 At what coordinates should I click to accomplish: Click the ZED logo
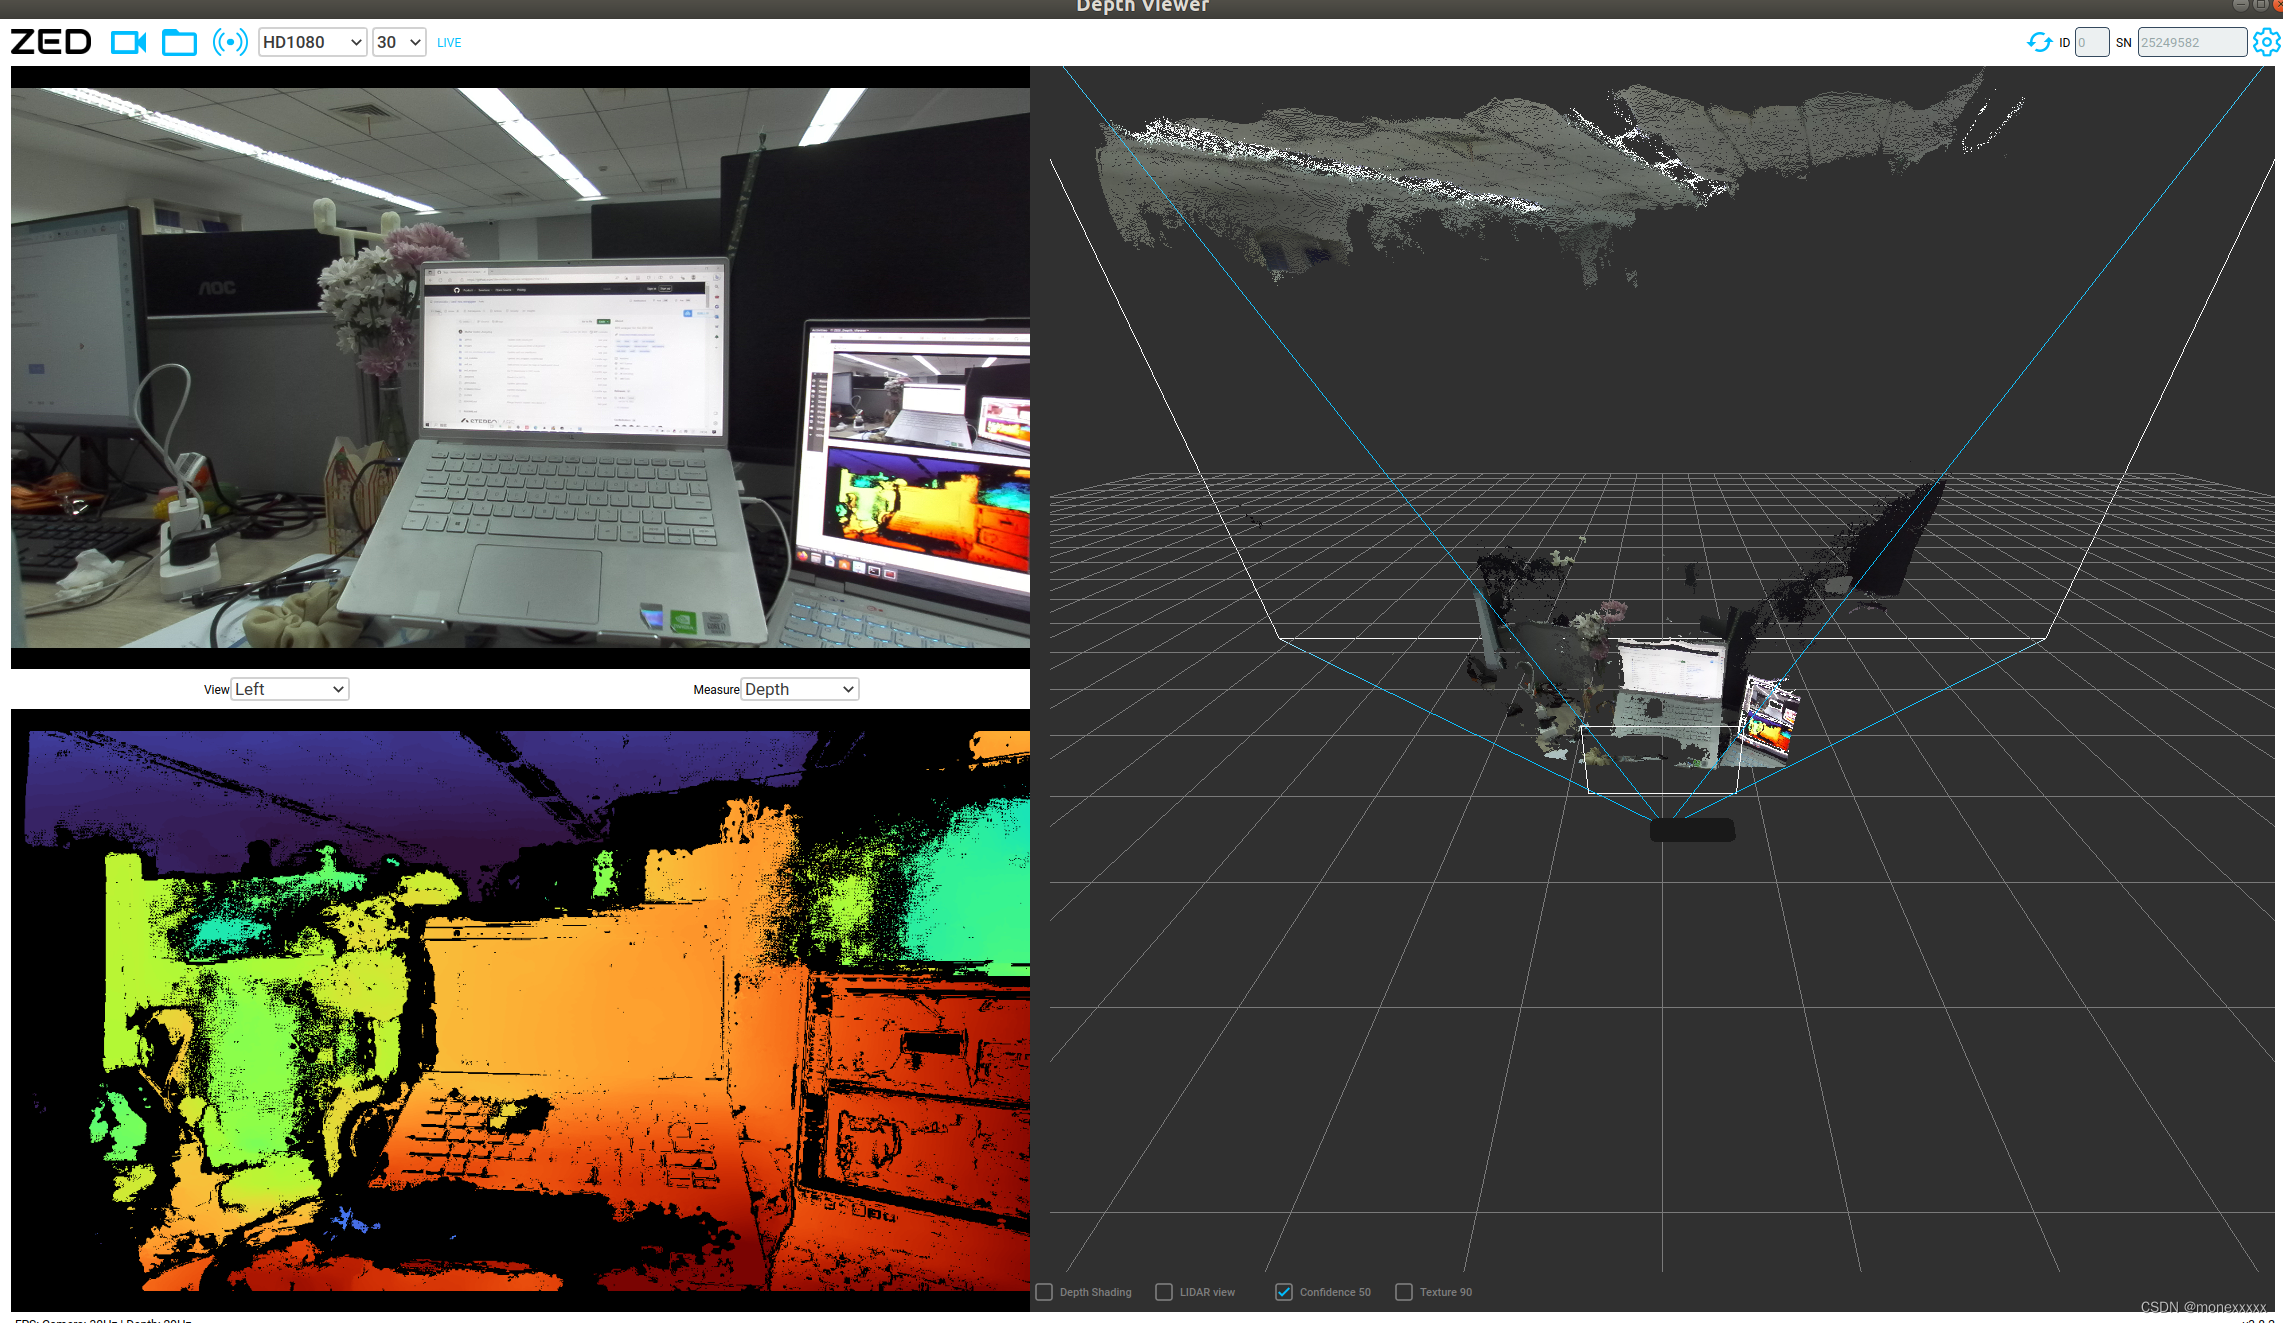tap(51, 42)
